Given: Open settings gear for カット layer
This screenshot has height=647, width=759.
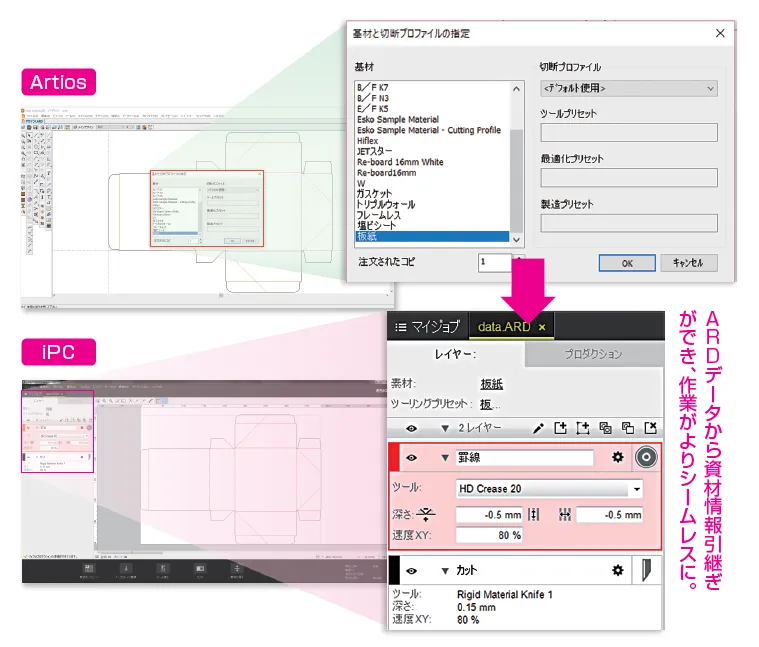Looking at the screenshot, I should (x=618, y=570).
